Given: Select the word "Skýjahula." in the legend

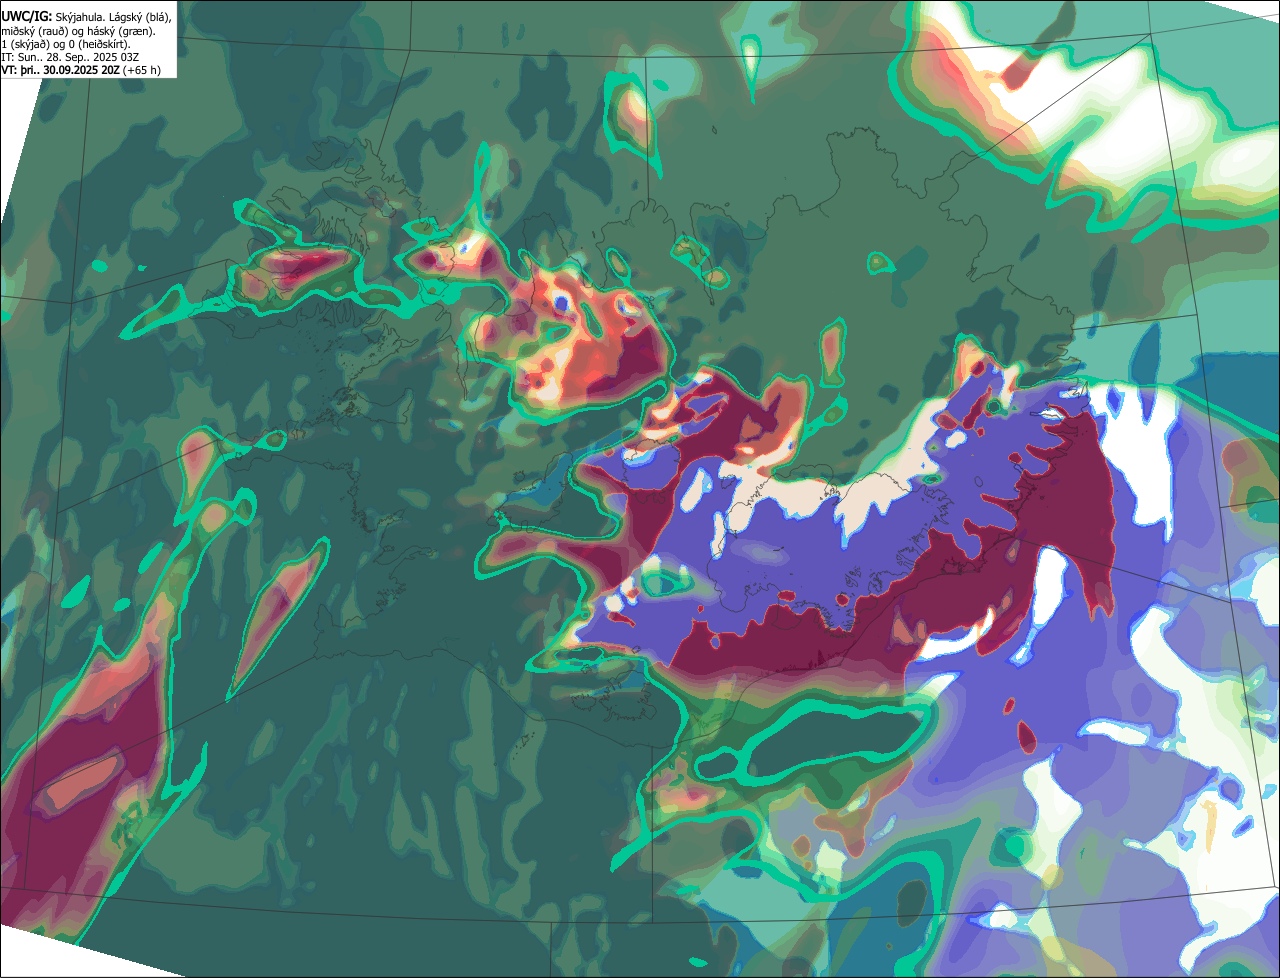Looking at the screenshot, I should (80, 17).
